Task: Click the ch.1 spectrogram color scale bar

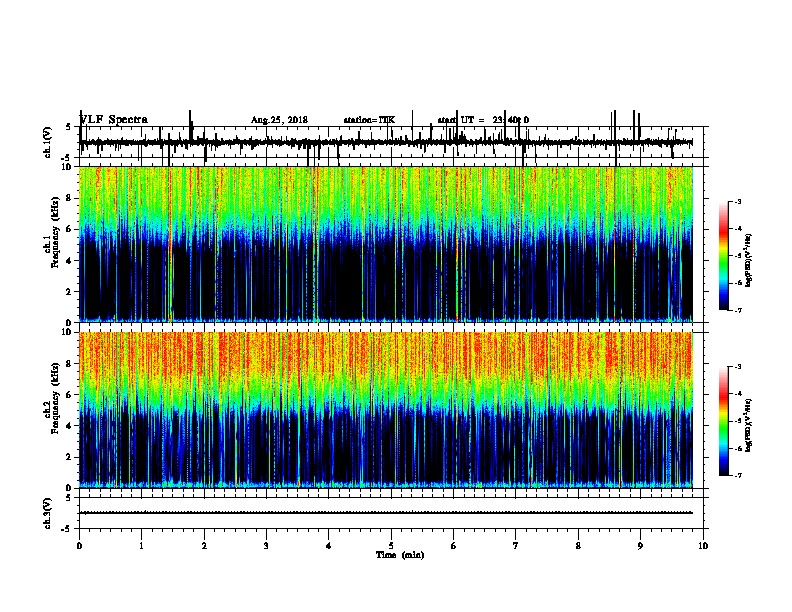Action: click(724, 256)
